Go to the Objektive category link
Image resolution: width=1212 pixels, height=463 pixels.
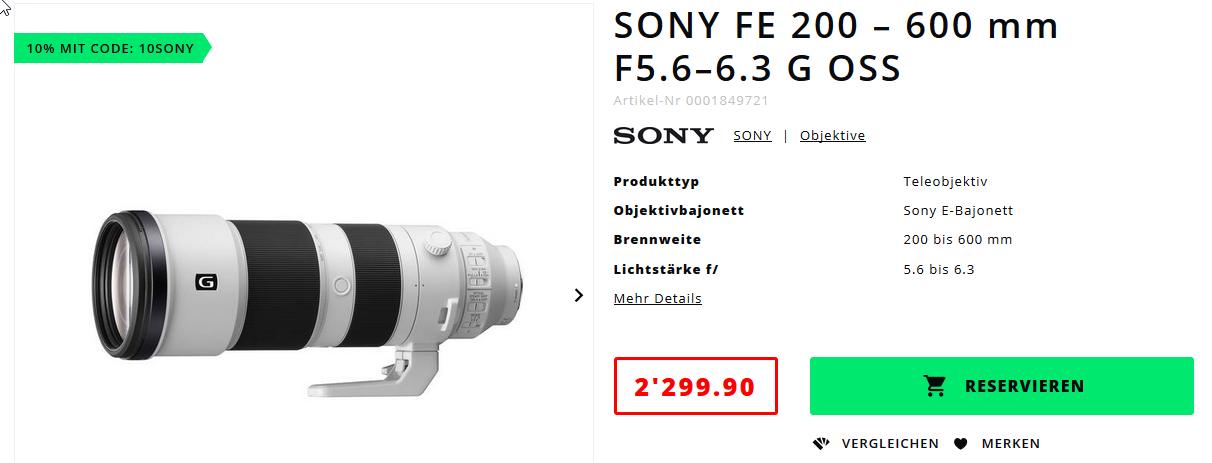click(832, 136)
